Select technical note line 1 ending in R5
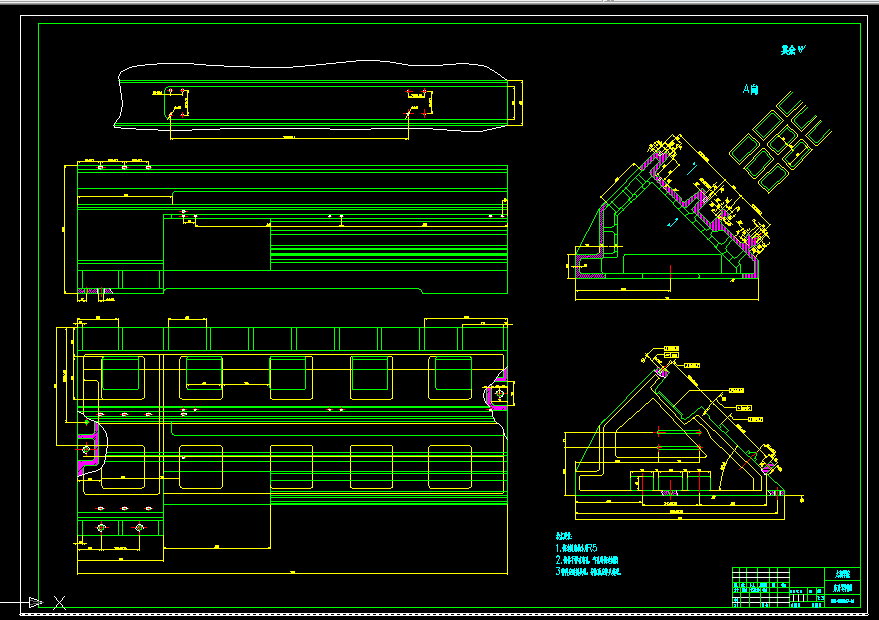The image size is (879, 620). (576, 548)
